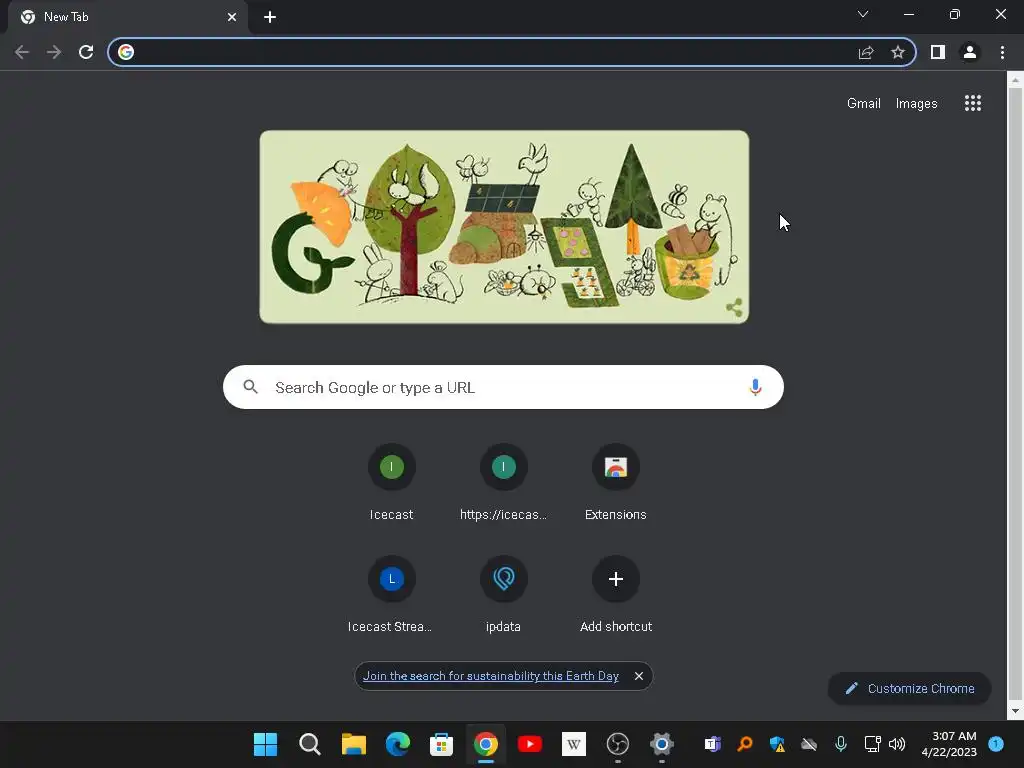Open Windows taskbar search

pyautogui.click(x=310, y=744)
